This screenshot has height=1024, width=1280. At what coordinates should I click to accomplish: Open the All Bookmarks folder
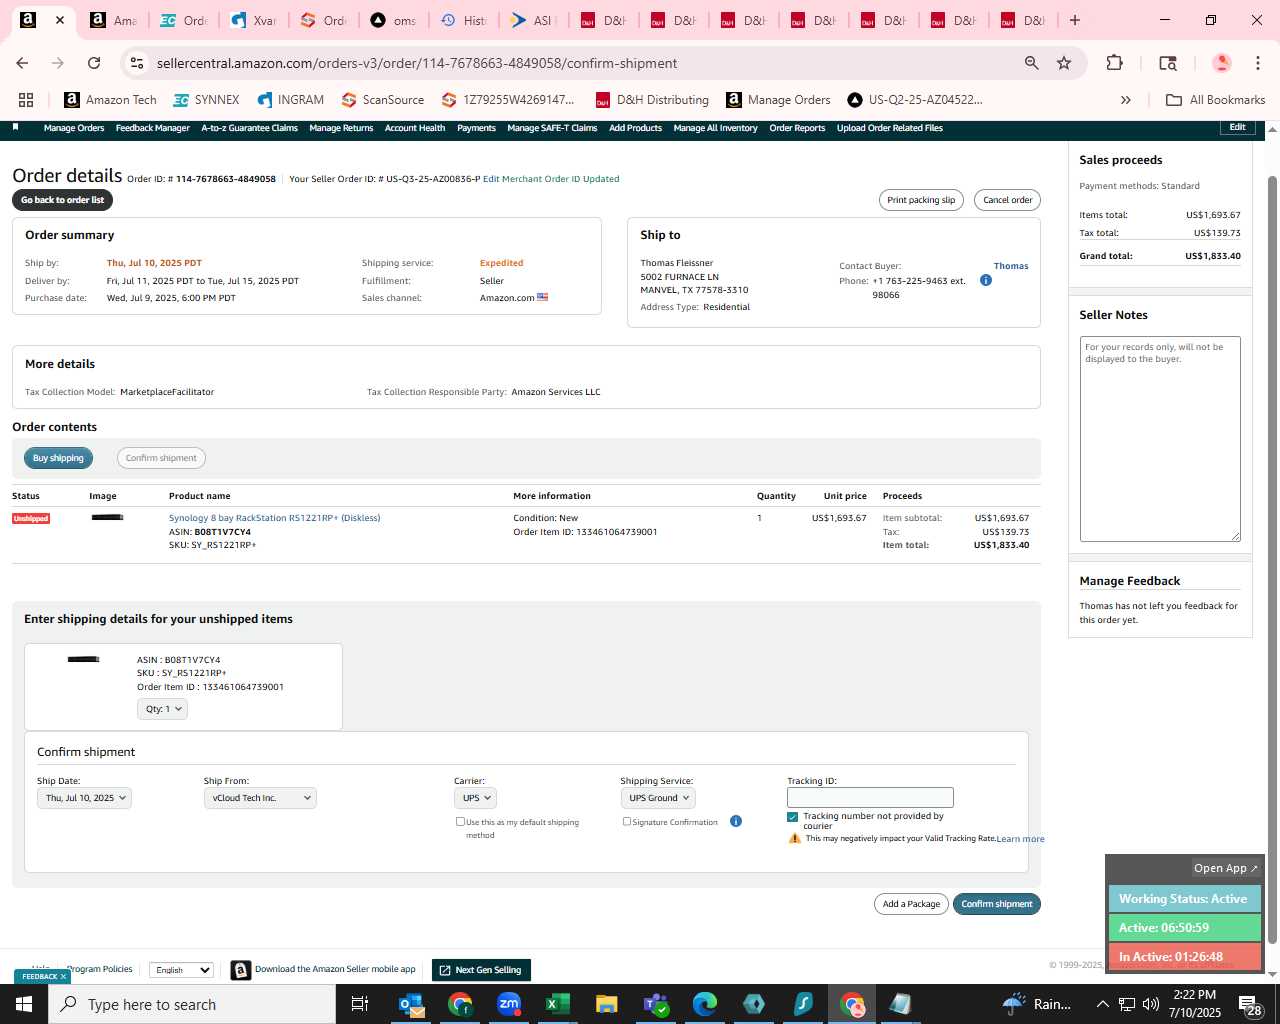click(x=1216, y=100)
